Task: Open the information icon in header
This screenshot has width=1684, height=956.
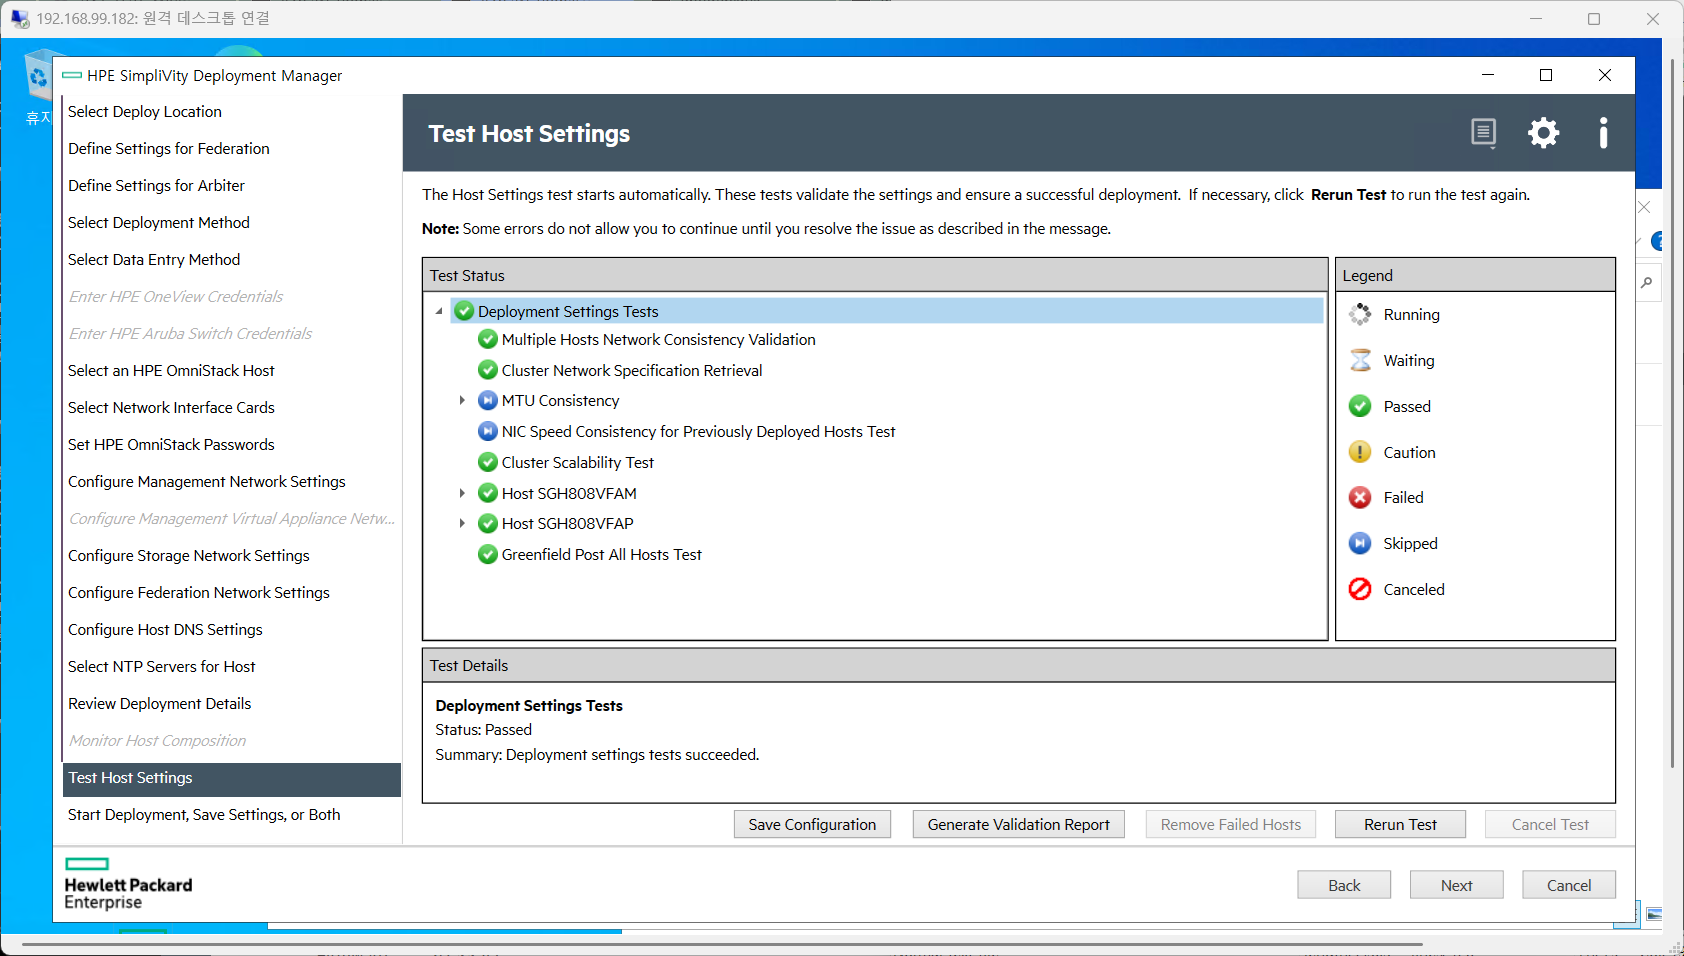Action: [x=1603, y=133]
